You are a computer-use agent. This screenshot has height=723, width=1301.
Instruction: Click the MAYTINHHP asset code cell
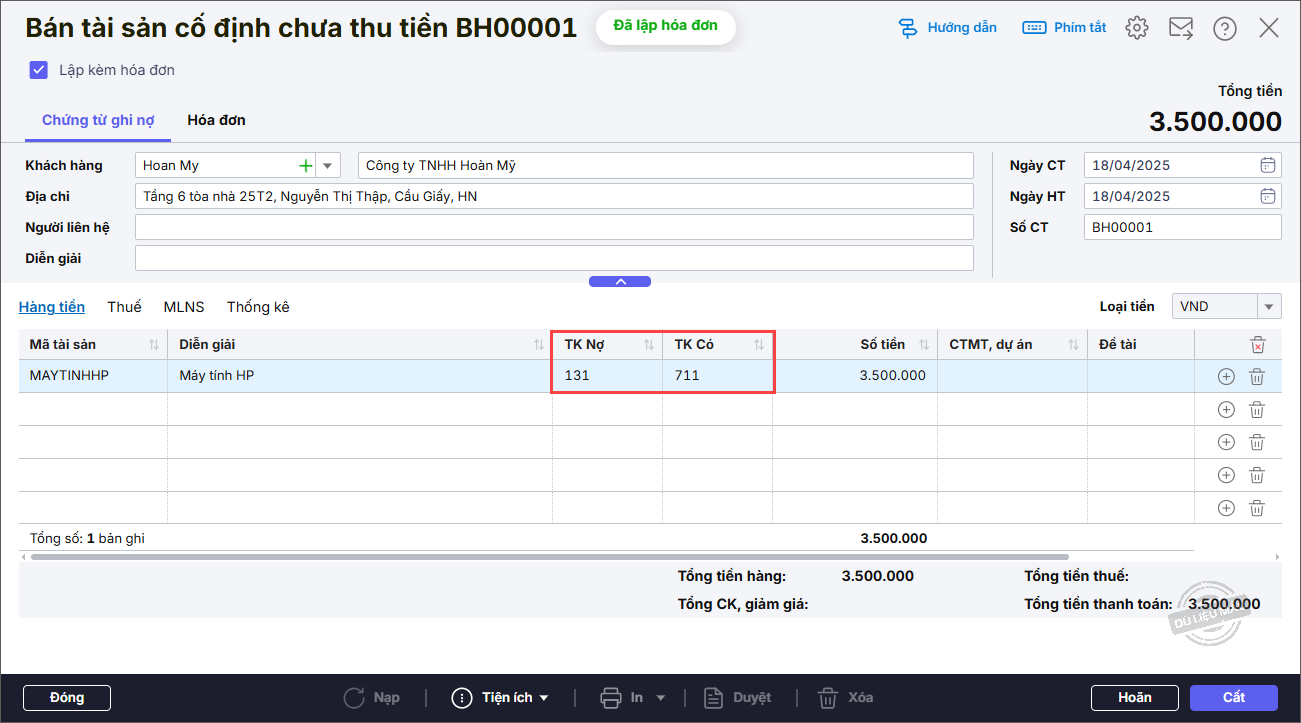tap(93, 376)
